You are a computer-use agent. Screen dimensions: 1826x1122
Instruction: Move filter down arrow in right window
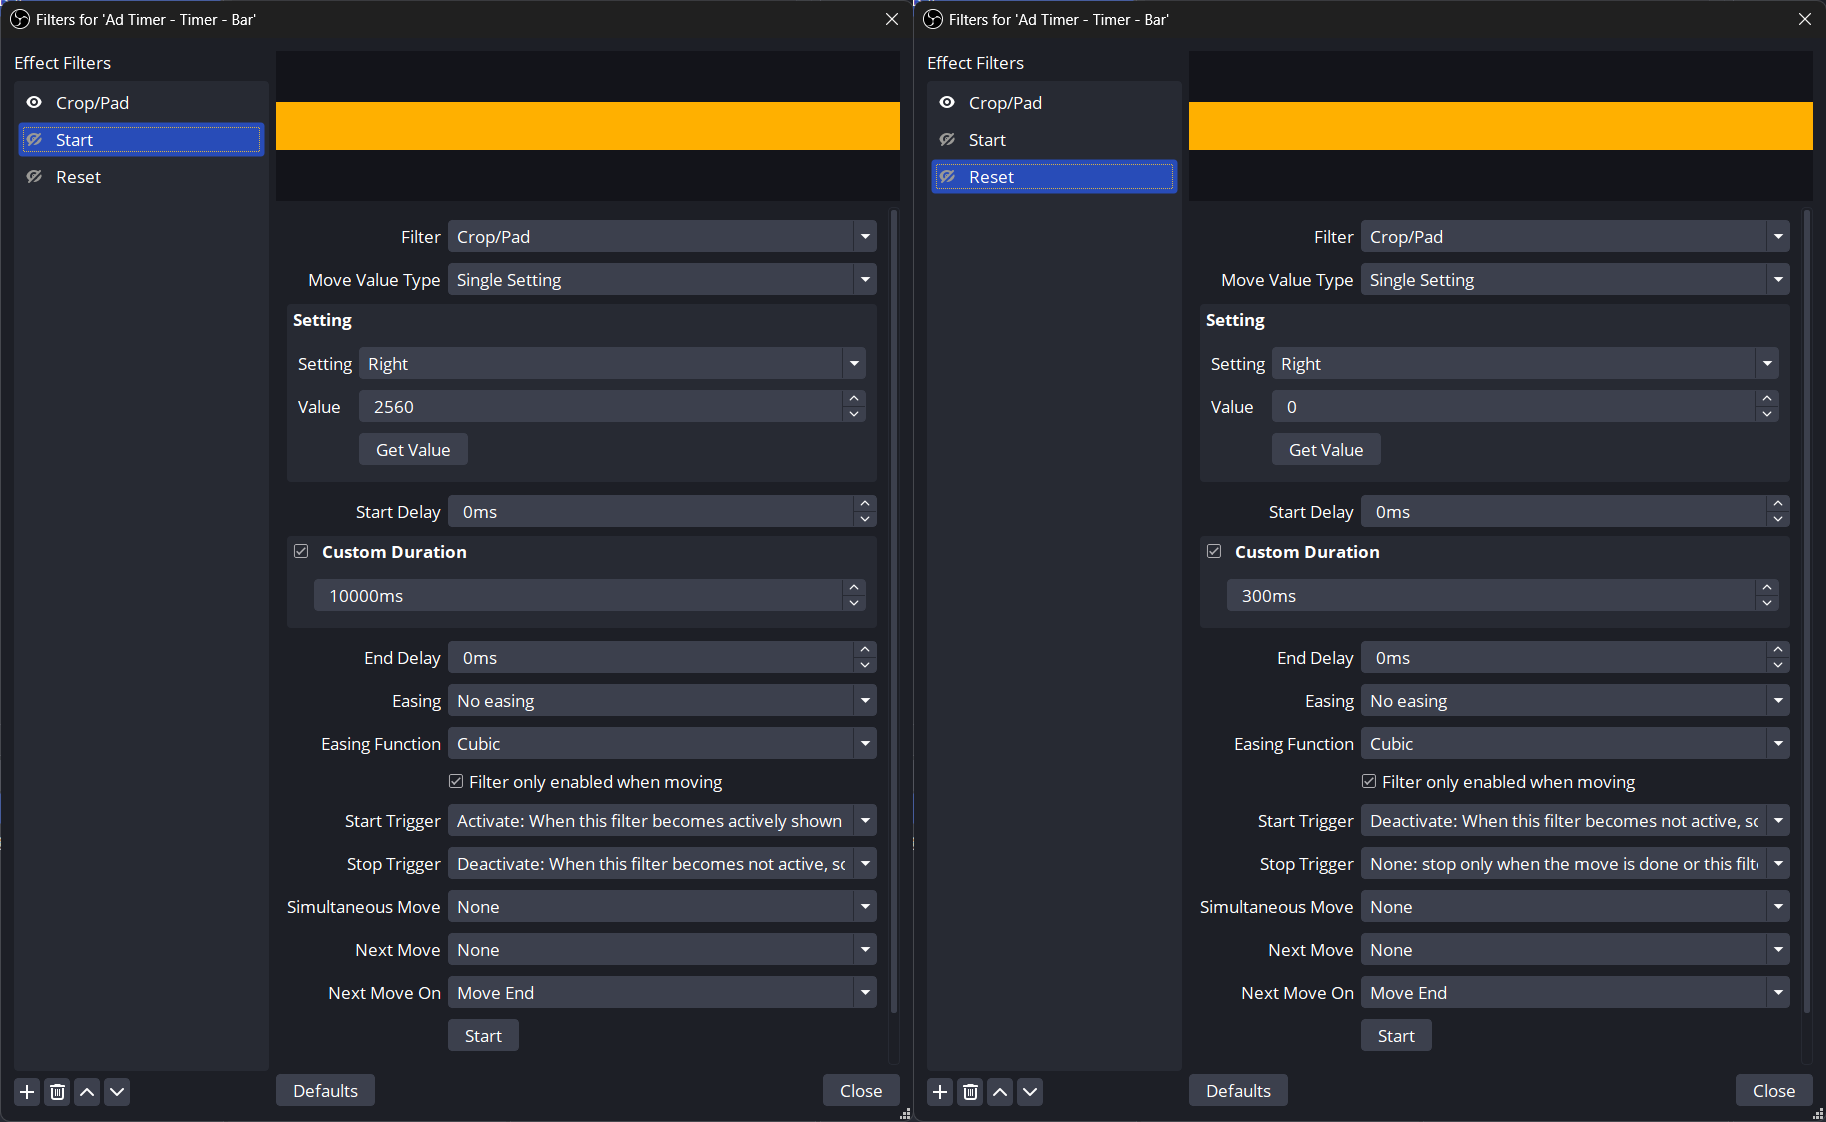(1030, 1092)
